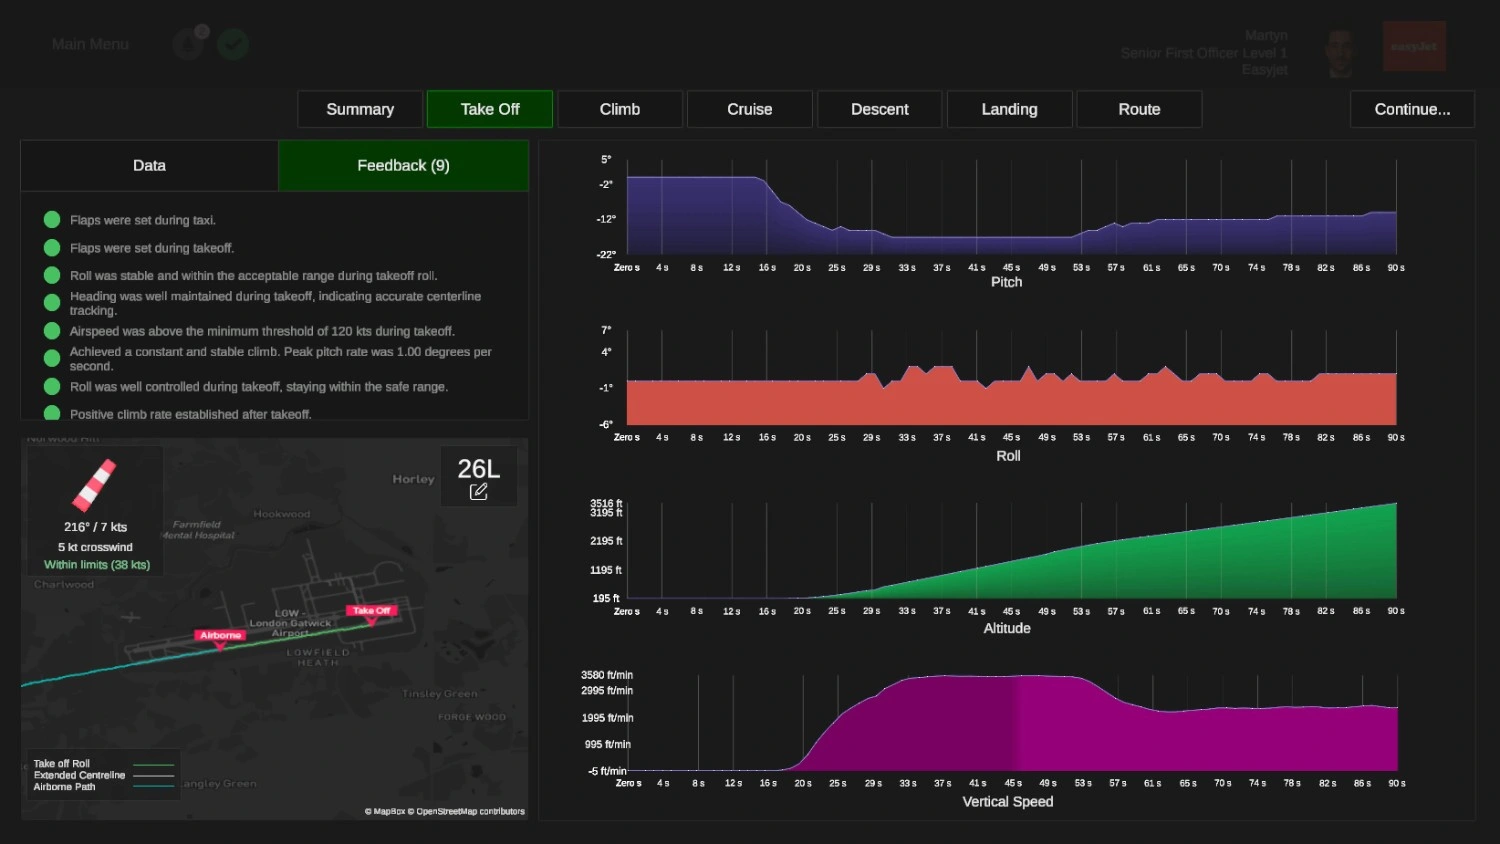View the Landing tab
The image size is (1500, 844).
click(1009, 109)
